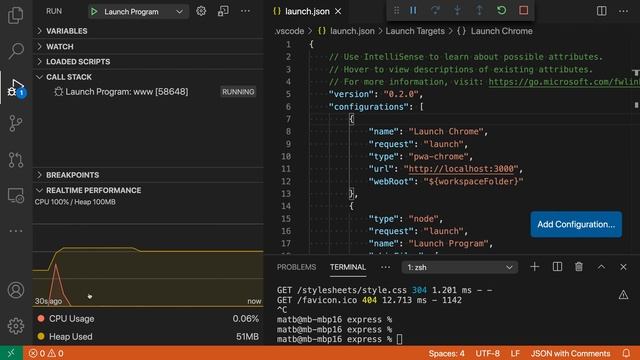Open notifications bell in status bar

pos(626,353)
